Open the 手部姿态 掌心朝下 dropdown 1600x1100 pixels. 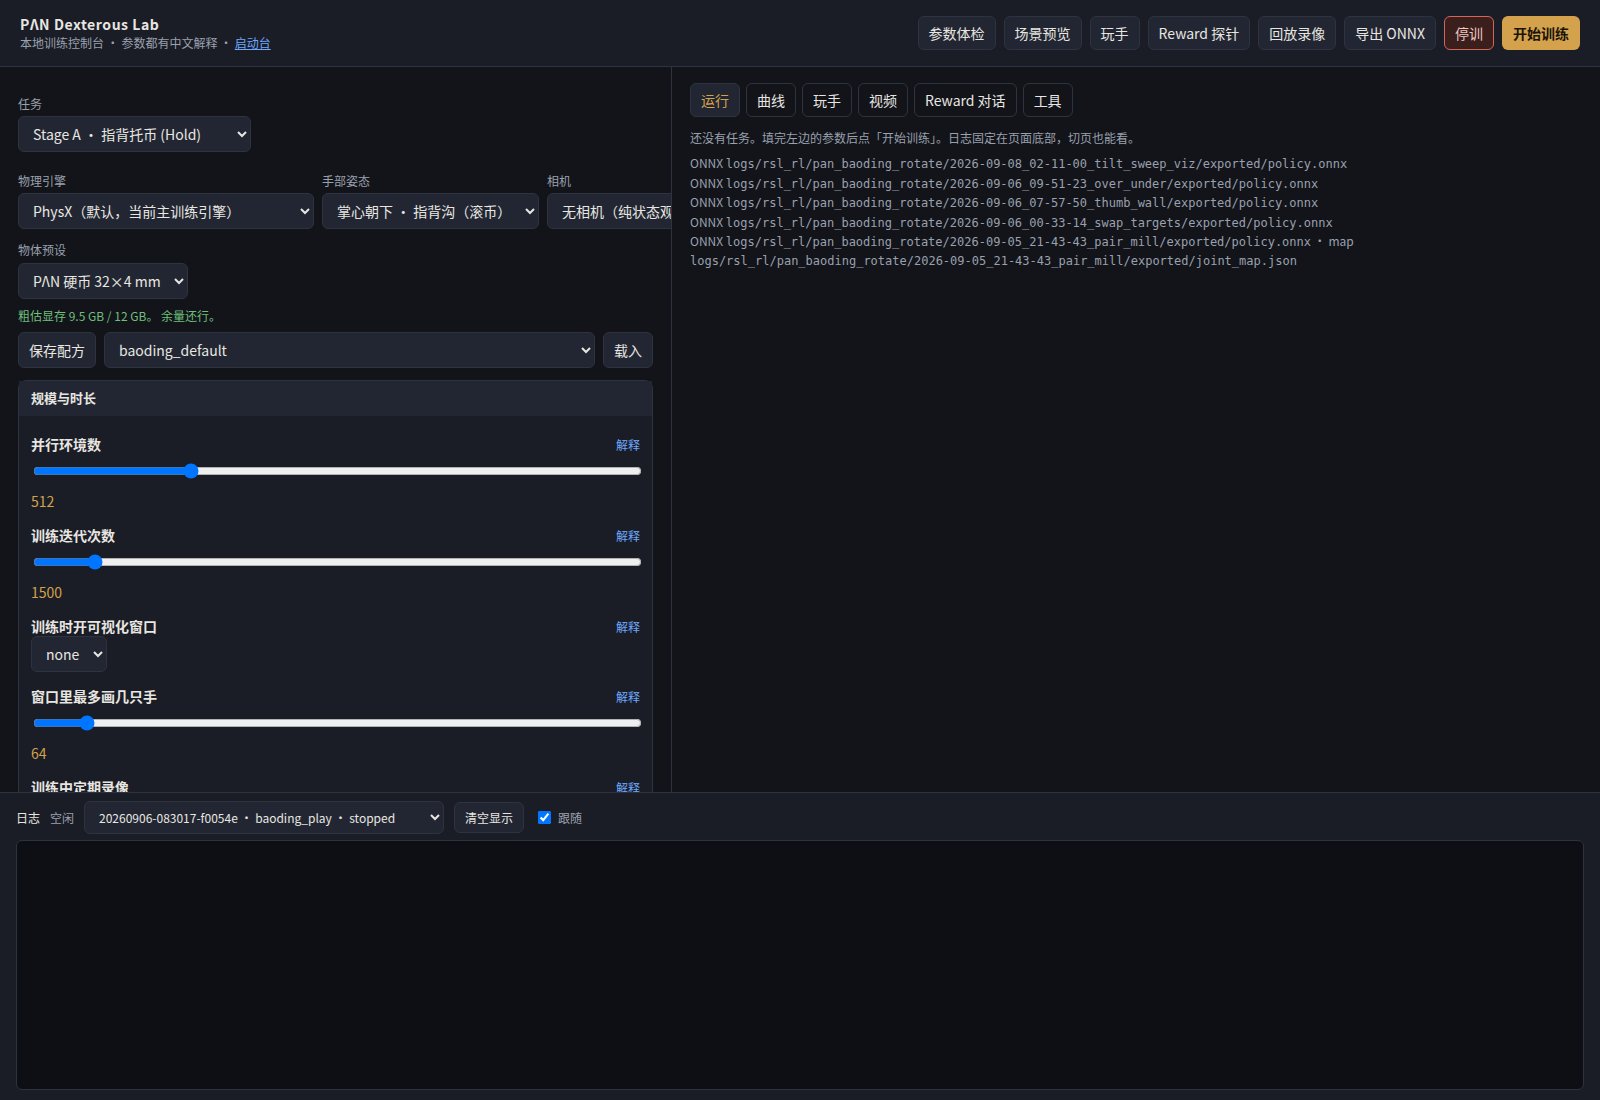click(x=430, y=211)
